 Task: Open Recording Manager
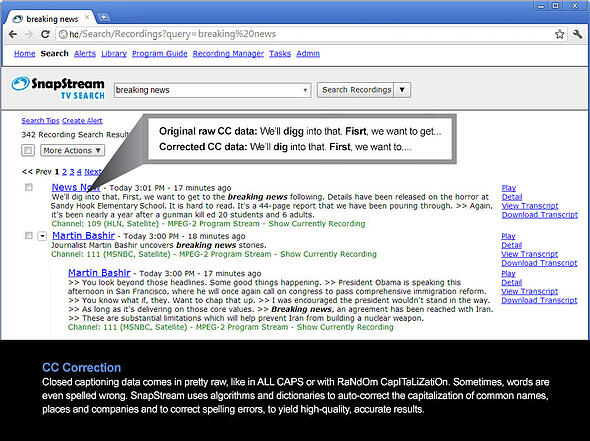228,53
